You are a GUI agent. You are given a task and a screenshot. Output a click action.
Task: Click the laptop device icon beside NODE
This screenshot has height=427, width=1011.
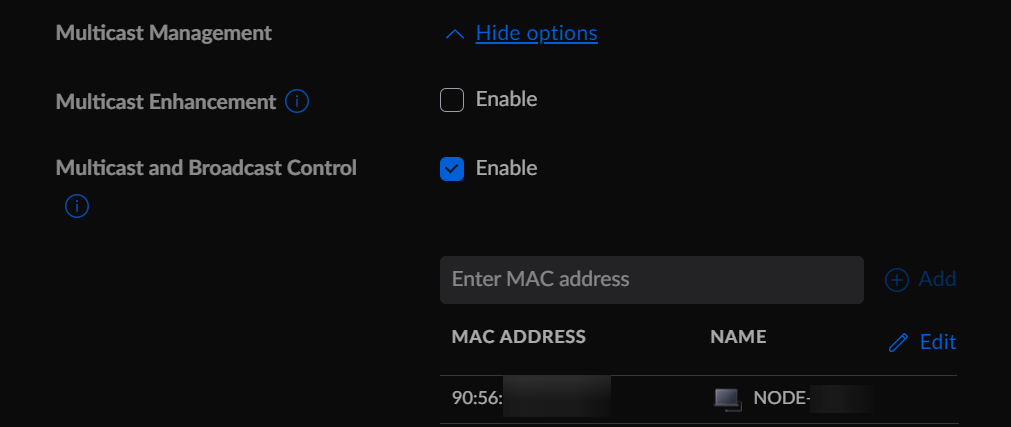coord(728,399)
